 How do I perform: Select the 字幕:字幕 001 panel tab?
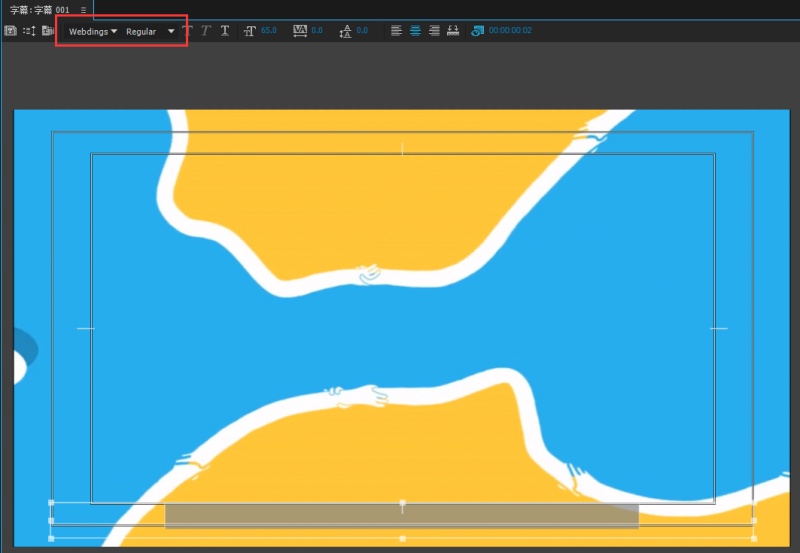[x=39, y=10]
